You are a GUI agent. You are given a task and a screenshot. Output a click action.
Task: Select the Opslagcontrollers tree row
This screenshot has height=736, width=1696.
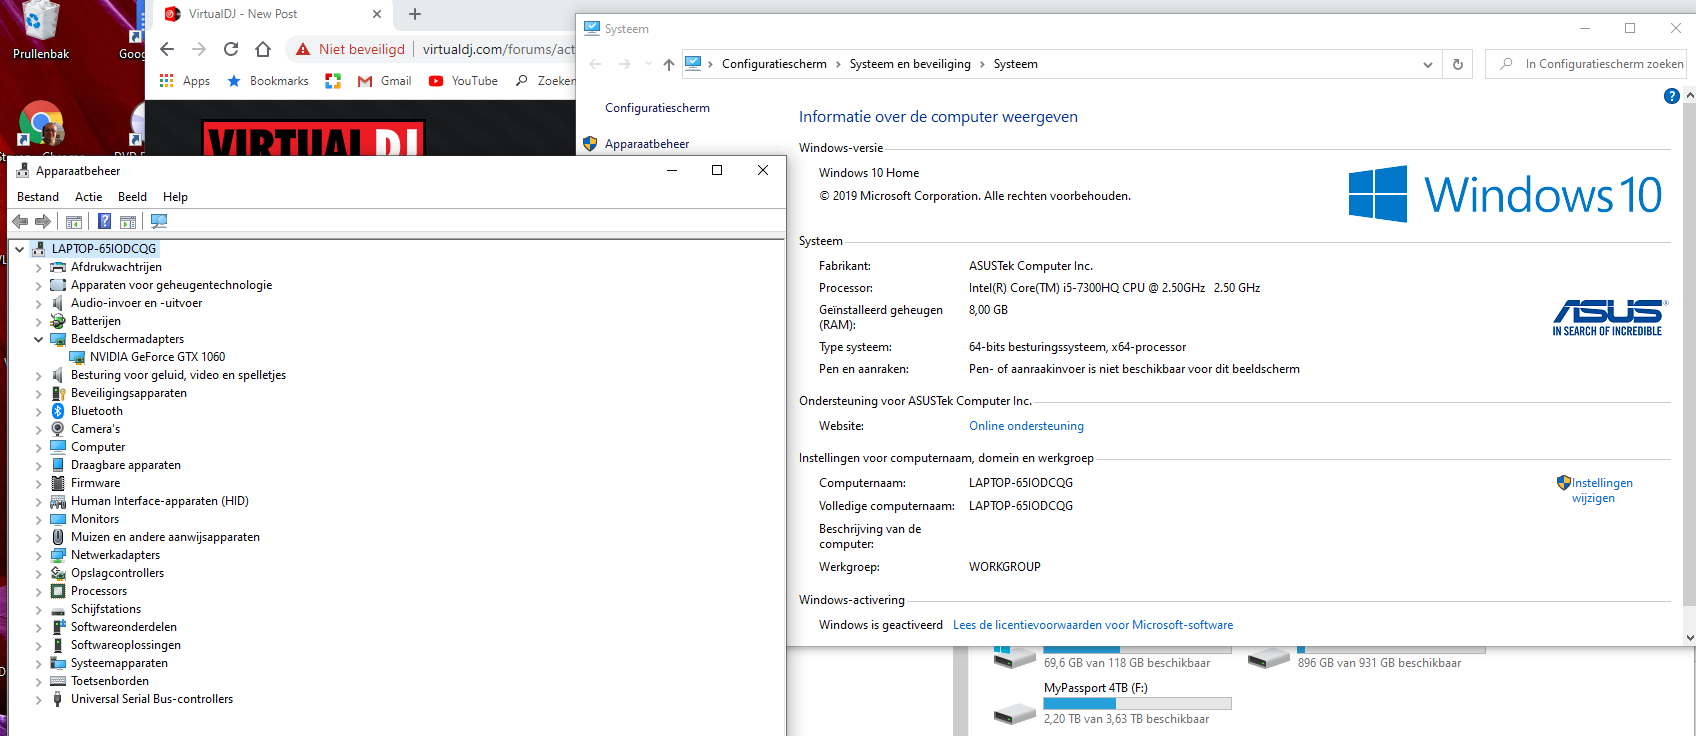[117, 573]
